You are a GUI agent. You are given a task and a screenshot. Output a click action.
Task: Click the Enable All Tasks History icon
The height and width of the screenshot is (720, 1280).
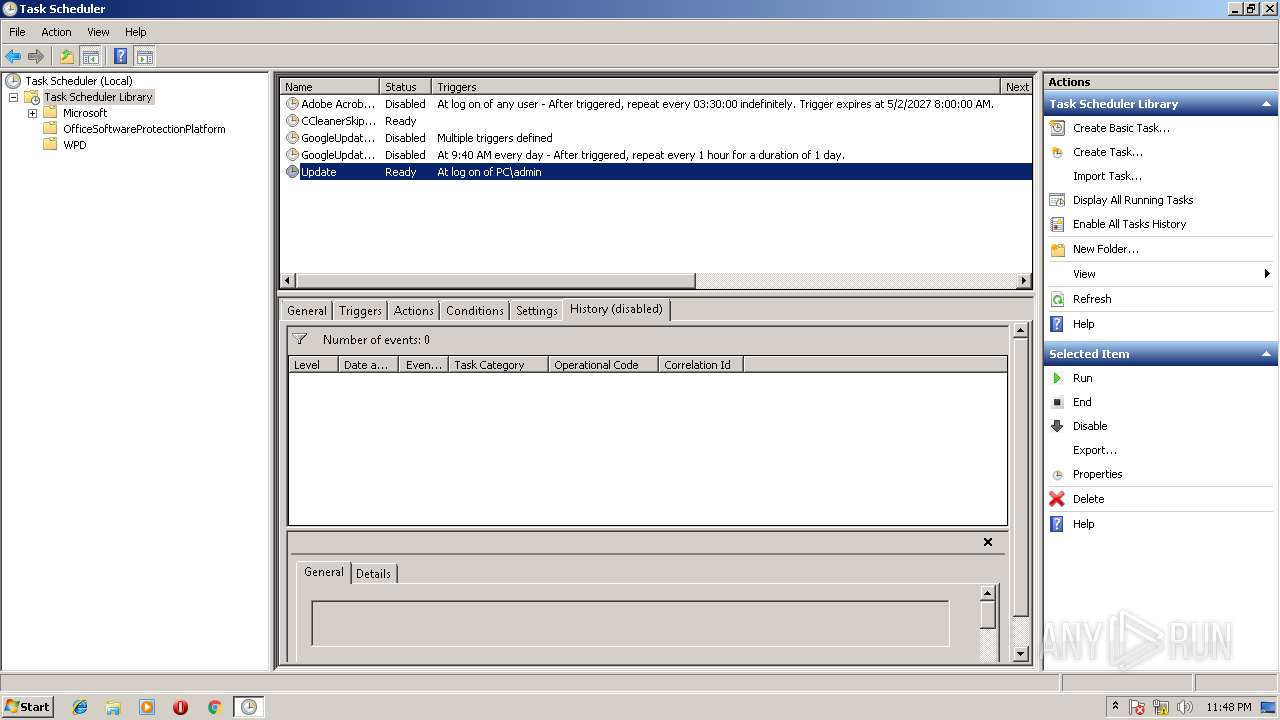pyautogui.click(x=1057, y=224)
